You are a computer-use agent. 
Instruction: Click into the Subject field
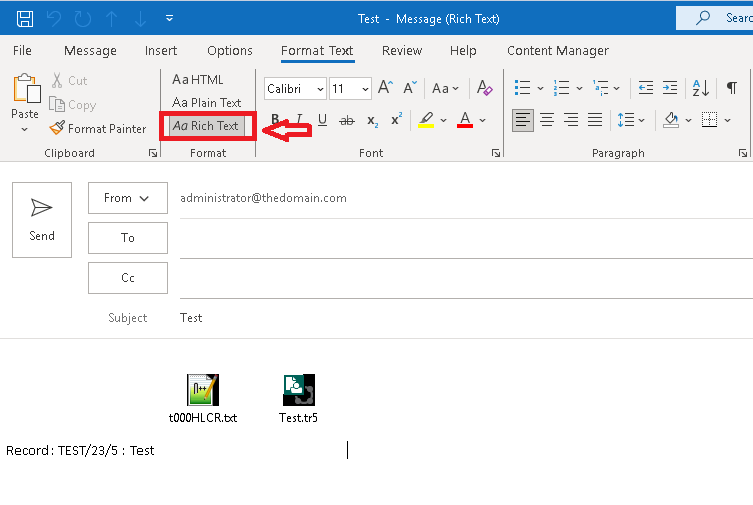tap(450, 318)
